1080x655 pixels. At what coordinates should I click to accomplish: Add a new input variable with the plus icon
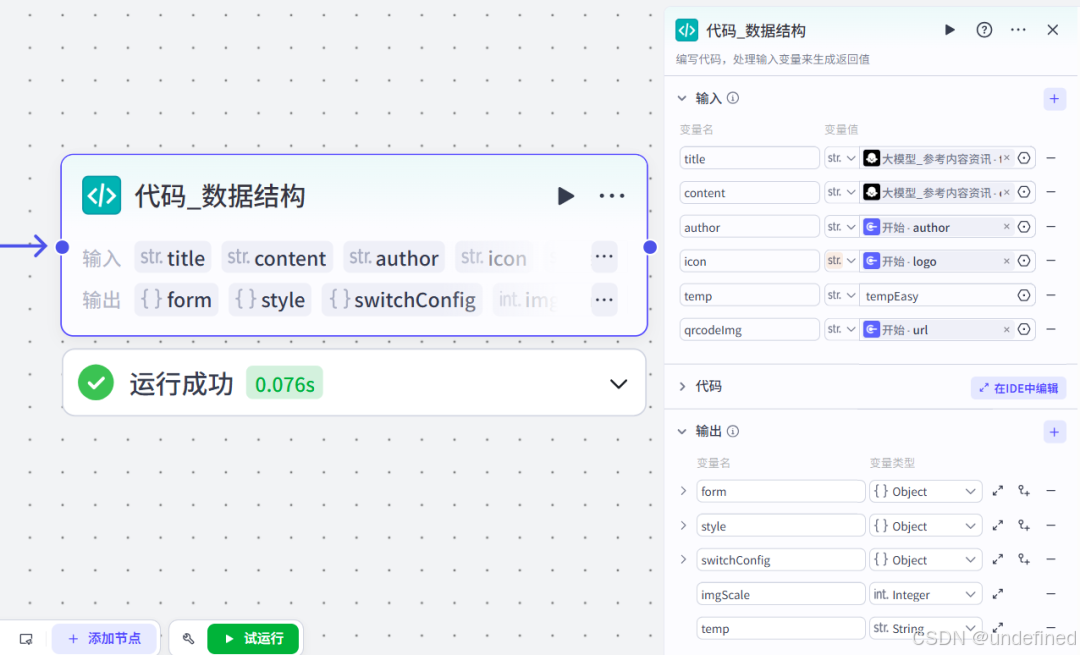[x=1054, y=98]
